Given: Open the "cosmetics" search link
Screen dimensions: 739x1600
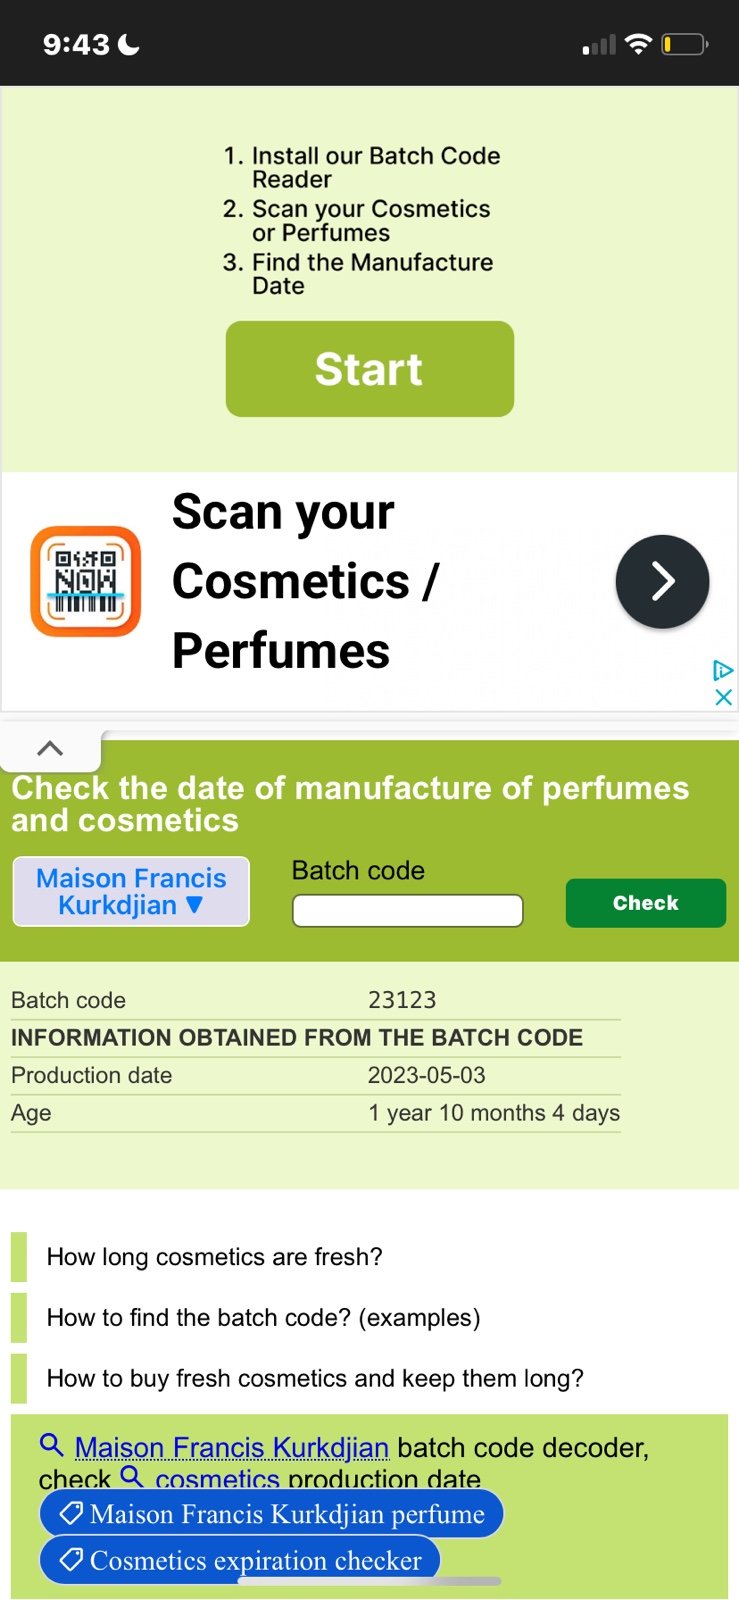Looking at the screenshot, I should 217,1479.
